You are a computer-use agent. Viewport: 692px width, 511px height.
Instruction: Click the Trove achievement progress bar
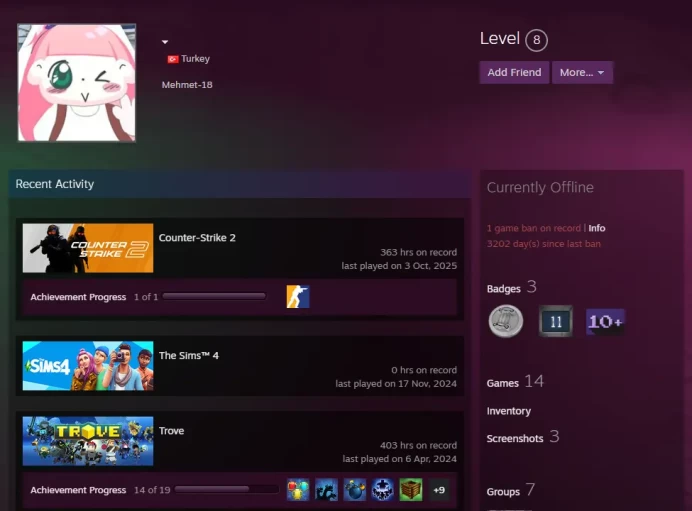click(x=226, y=489)
